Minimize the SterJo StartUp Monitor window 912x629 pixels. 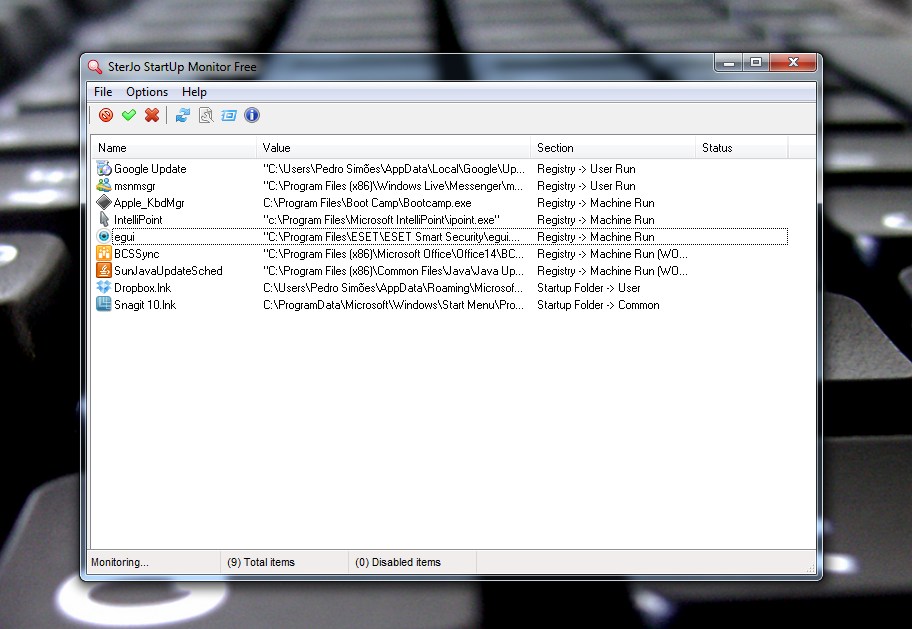tap(728, 62)
